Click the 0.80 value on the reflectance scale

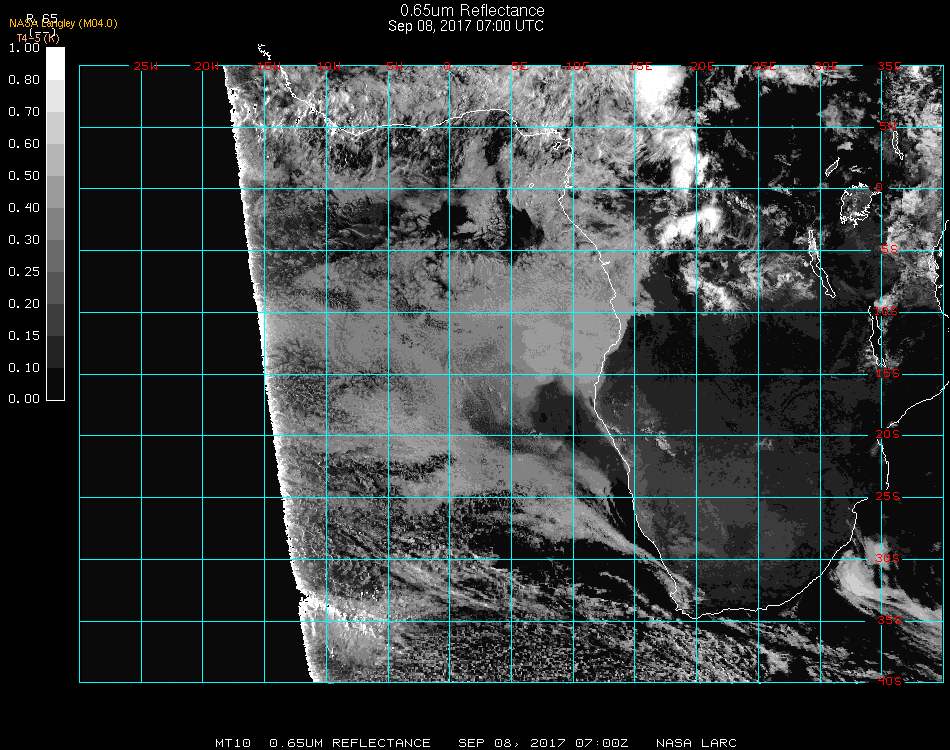[24, 80]
